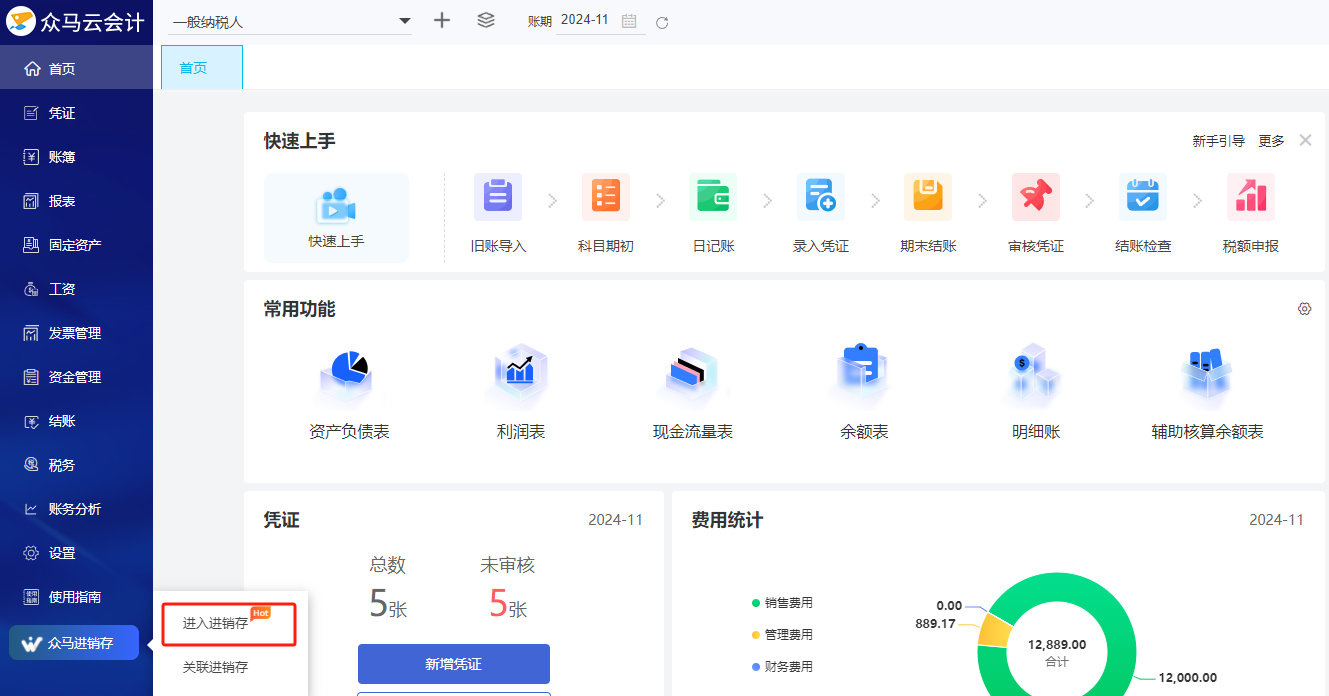Open 使用指南 in the sidebar
Image resolution: width=1329 pixels, height=696 pixels.
(76, 597)
